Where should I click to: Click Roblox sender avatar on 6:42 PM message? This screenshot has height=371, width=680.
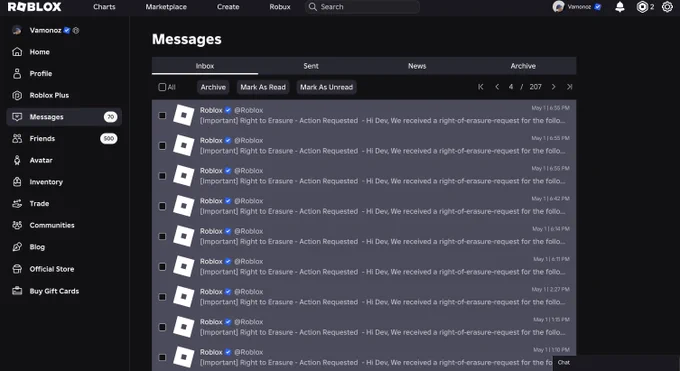183,206
